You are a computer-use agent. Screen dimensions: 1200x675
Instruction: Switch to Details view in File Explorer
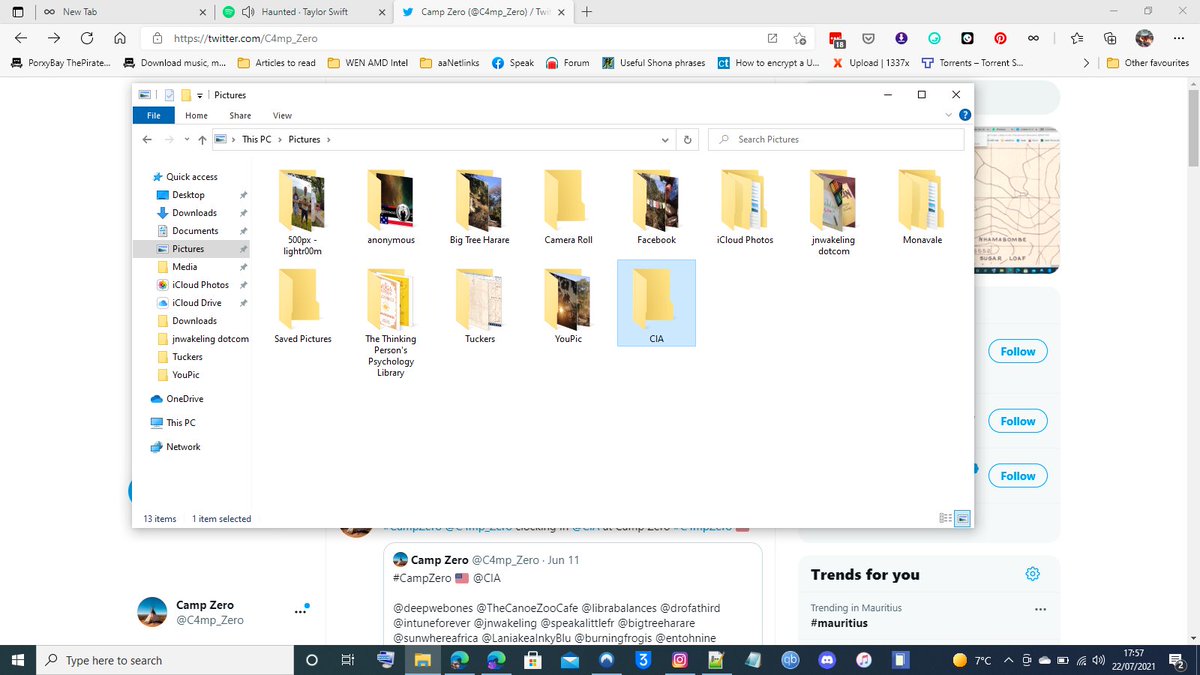944,518
